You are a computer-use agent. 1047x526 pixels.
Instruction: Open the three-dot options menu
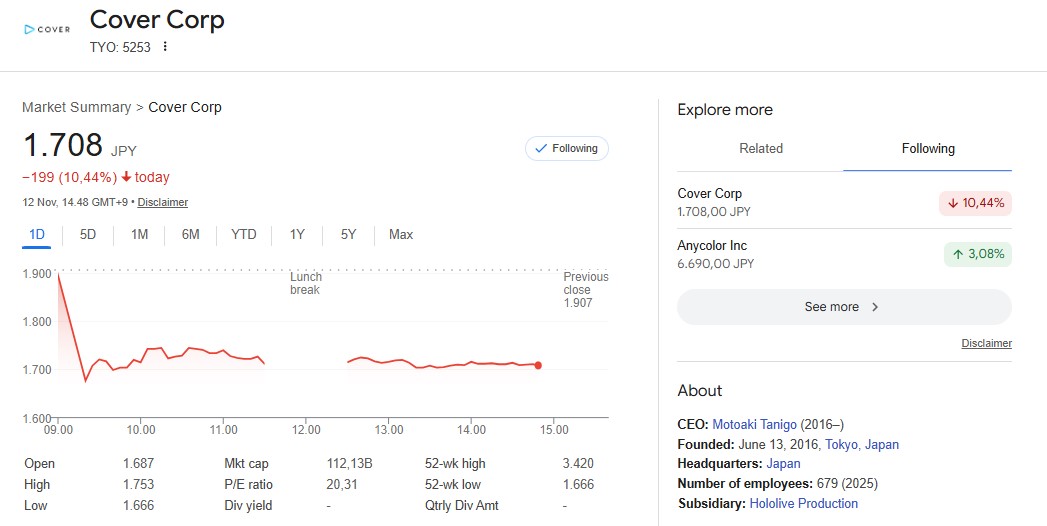click(165, 47)
